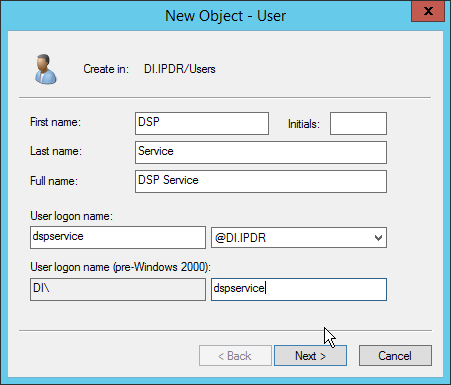Click the New Object - User title bar
The width and height of the screenshot is (451, 385).
coord(225,16)
